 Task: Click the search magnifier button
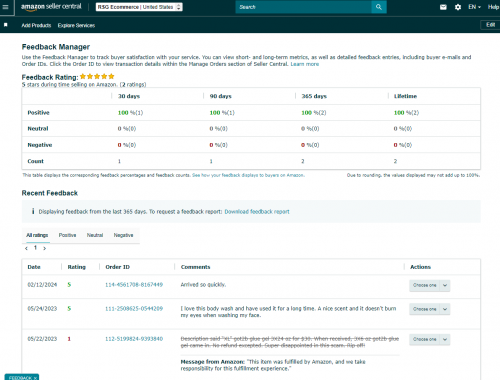click(379, 7)
